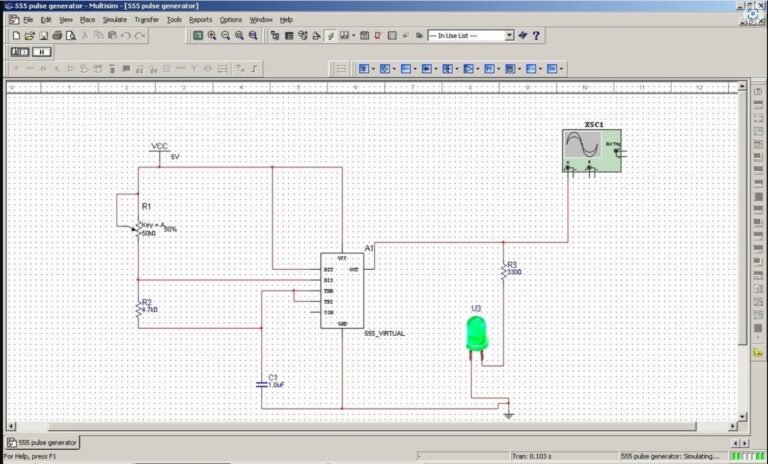The height and width of the screenshot is (464, 768).
Task: Click the horizontal scrollbar left arrow
Action: tap(12, 426)
